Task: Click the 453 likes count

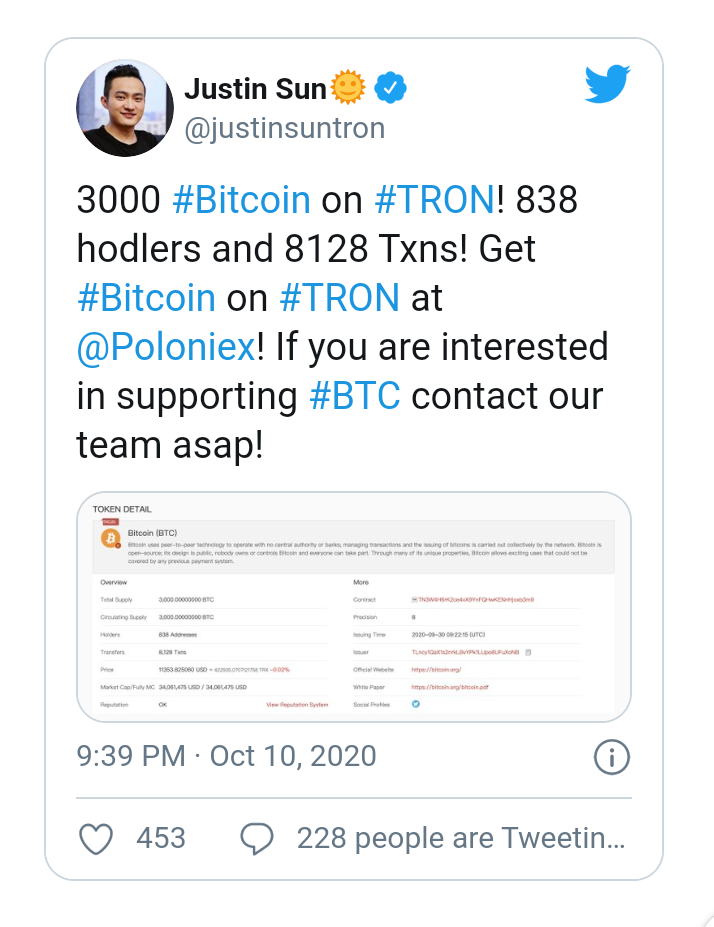Action: [161, 838]
